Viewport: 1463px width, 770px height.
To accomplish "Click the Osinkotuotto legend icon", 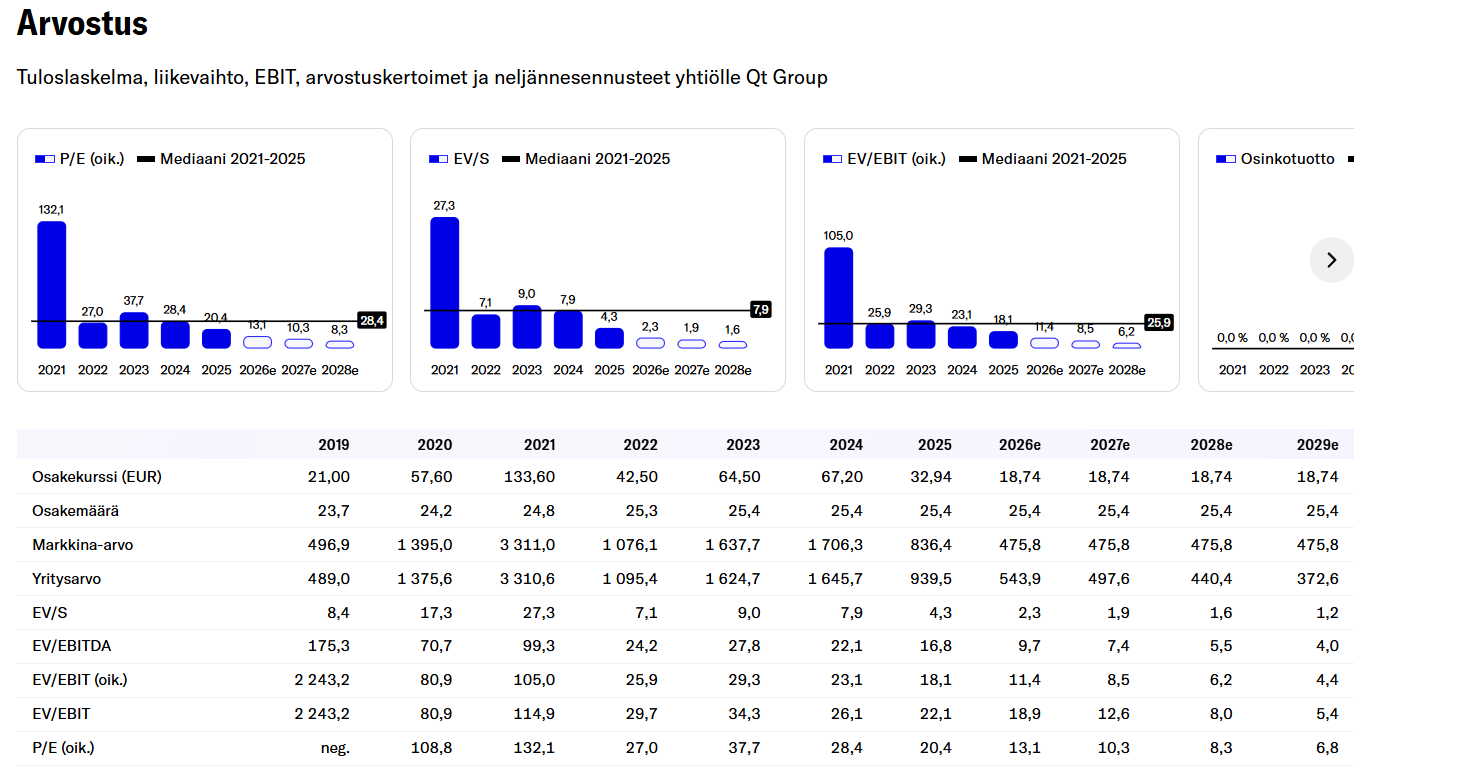I will pyautogui.click(x=1226, y=159).
